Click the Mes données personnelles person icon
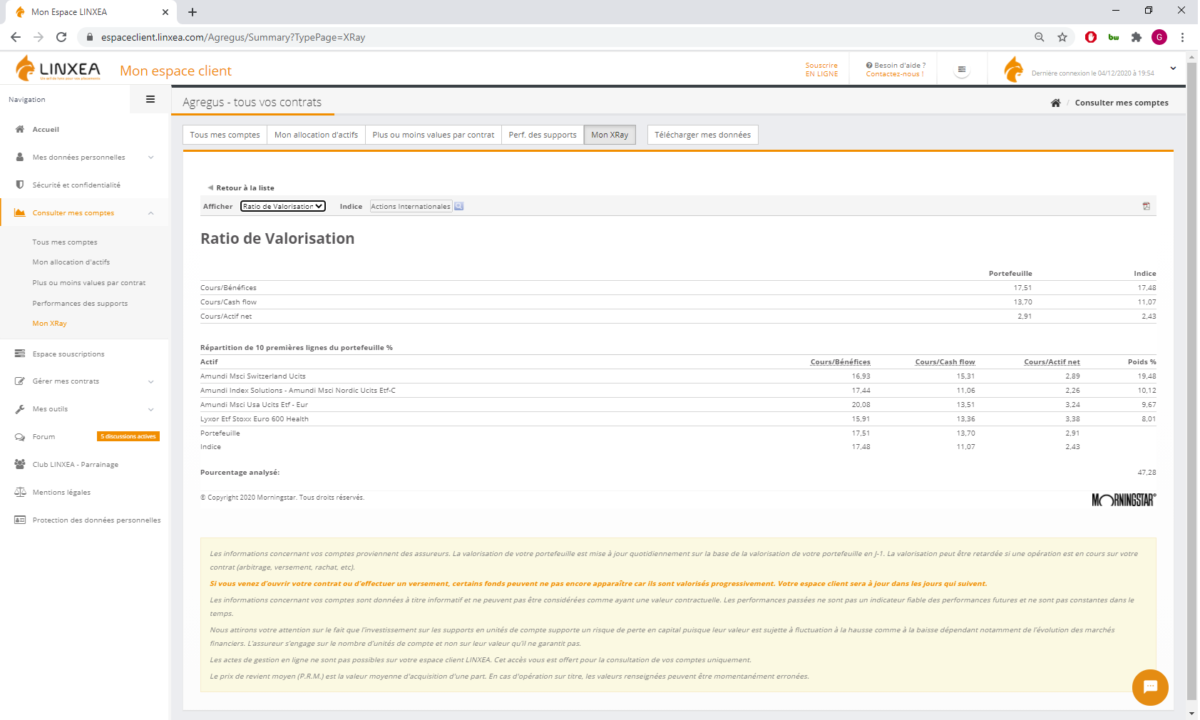Image resolution: width=1200 pixels, height=720 pixels. pyautogui.click(x=20, y=157)
